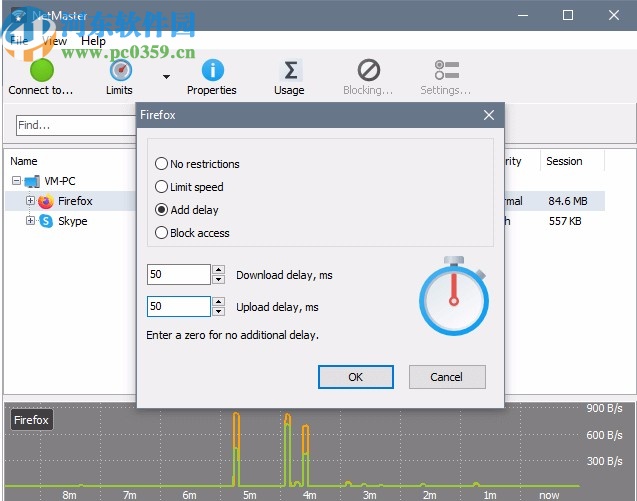The width and height of the screenshot is (637, 501).
Task: Open the Help menu
Action: click(93, 41)
